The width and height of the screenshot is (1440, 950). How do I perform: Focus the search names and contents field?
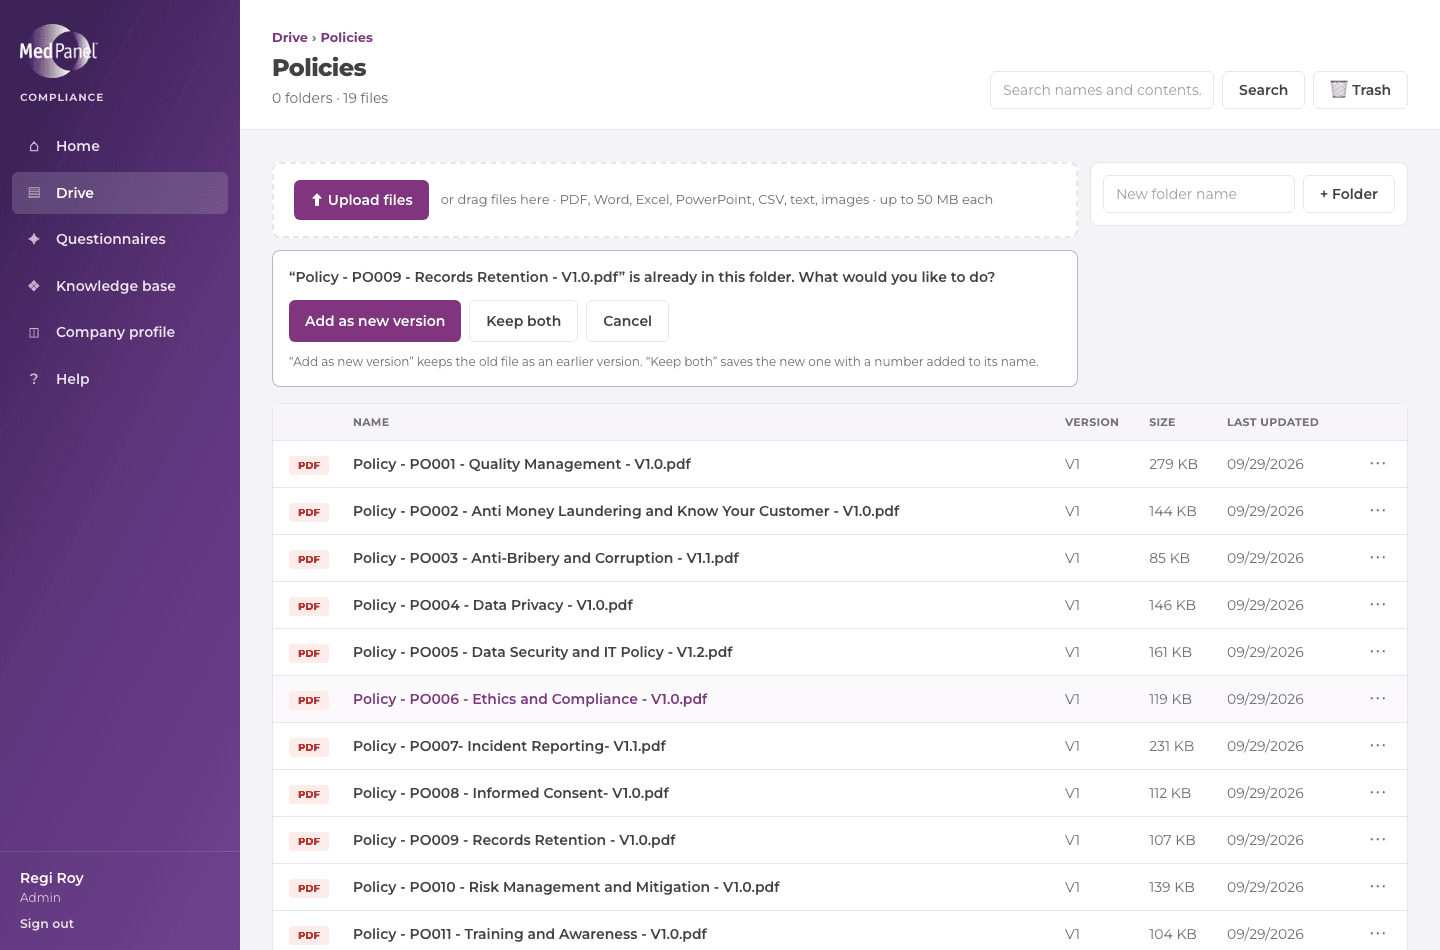click(1102, 90)
